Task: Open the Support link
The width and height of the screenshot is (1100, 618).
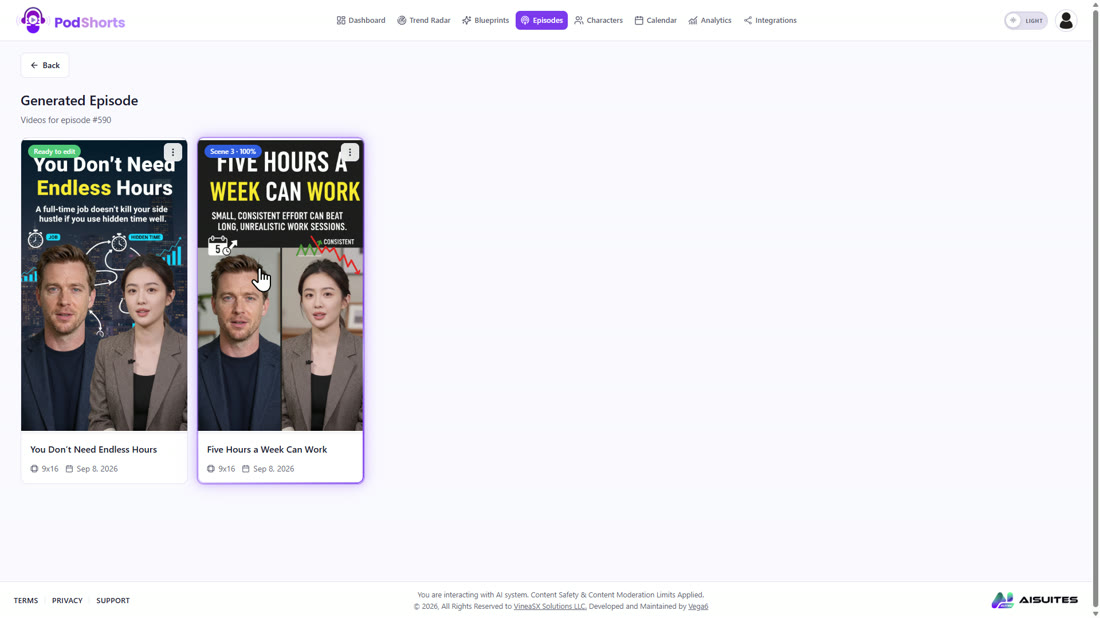Action: [x=113, y=600]
